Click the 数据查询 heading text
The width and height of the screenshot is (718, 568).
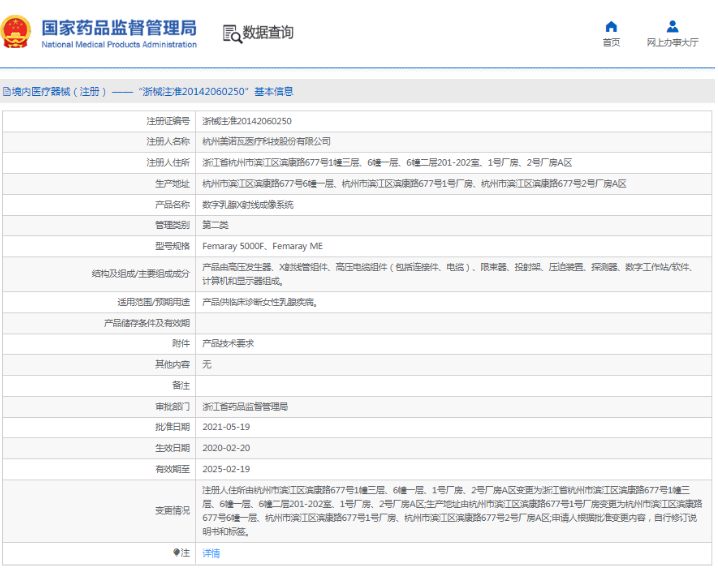(x=268, y=33)
